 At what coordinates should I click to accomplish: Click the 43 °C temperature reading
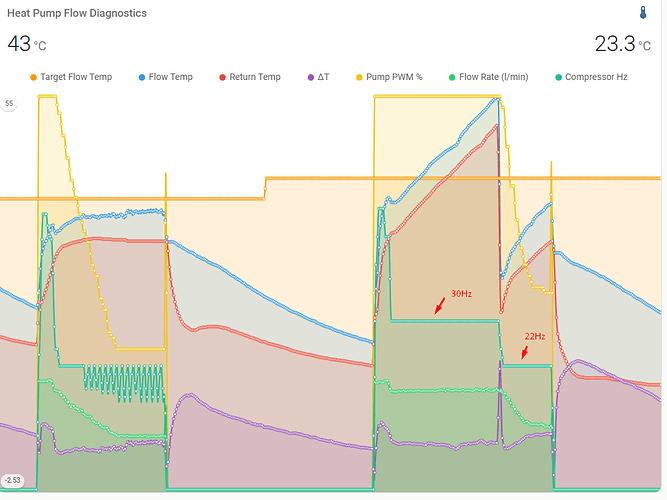tap(27, 44)
